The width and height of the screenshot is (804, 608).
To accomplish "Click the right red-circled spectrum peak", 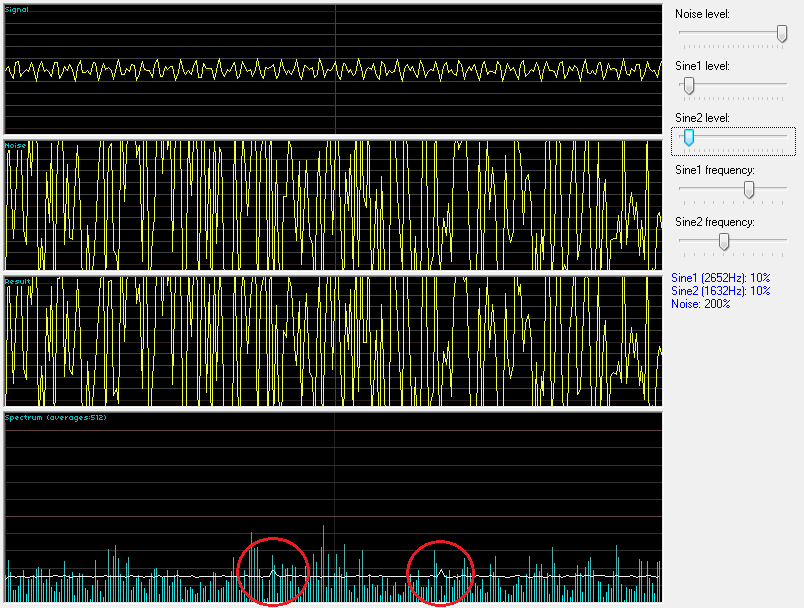I will (x=441, y=572).
